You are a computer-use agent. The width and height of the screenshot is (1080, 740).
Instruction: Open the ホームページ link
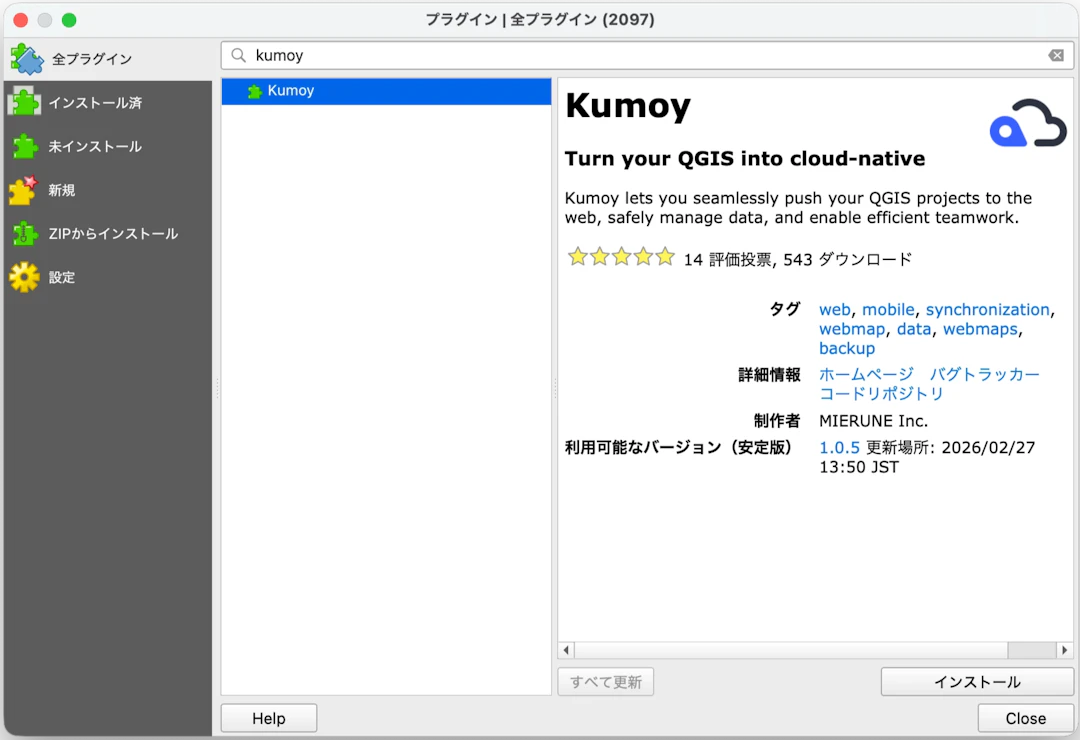(866, 374)
